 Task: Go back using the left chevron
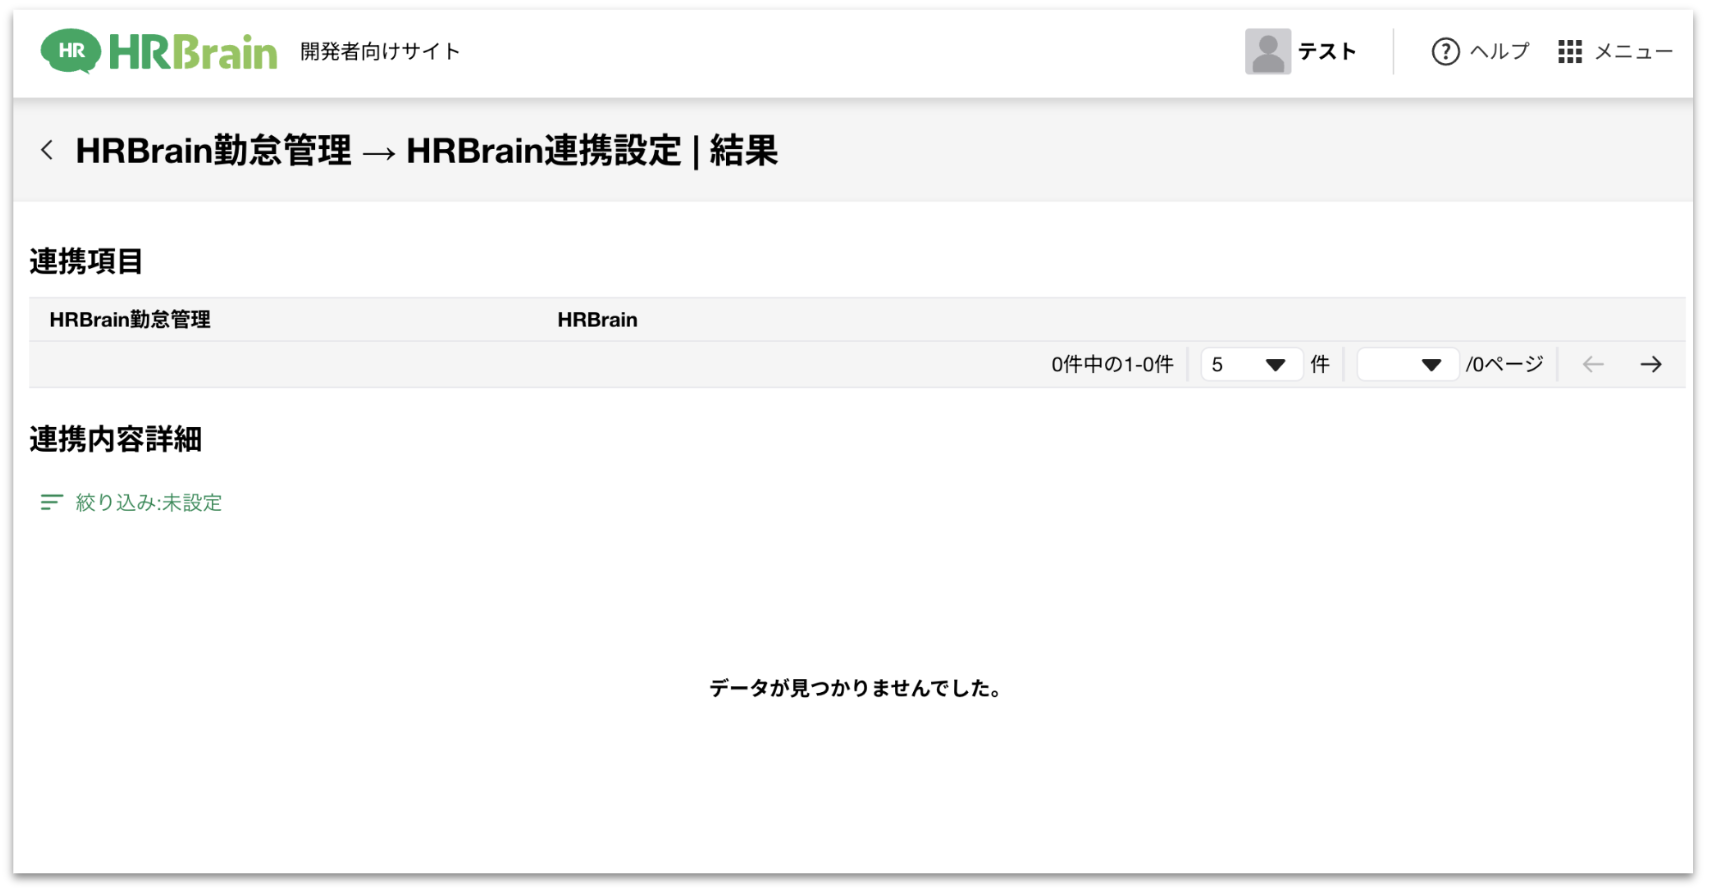tap(47, 151)
